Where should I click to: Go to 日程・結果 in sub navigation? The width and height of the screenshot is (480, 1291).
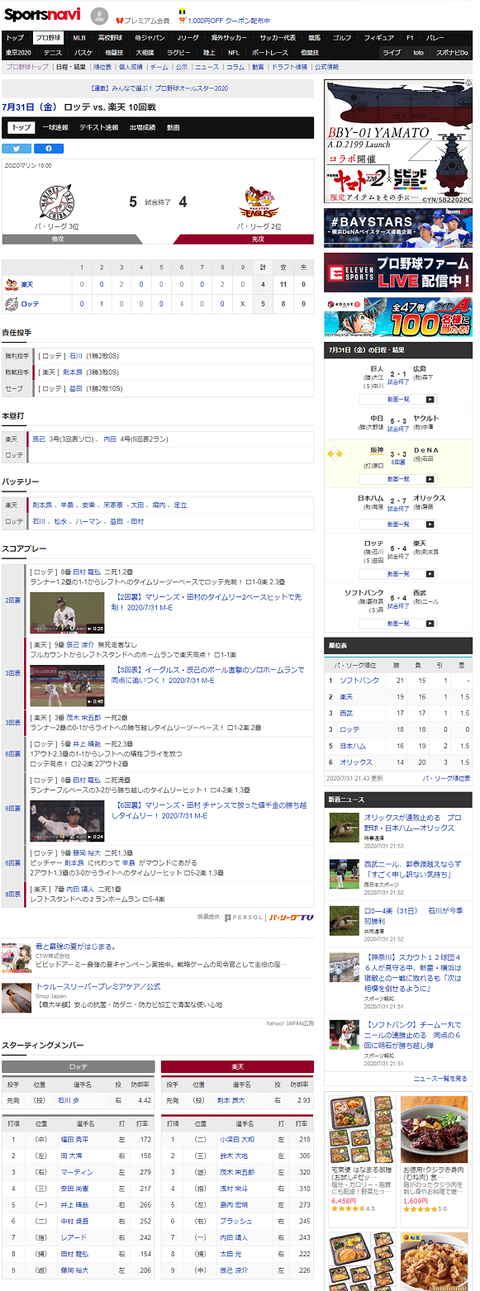(x=70, y=66)
